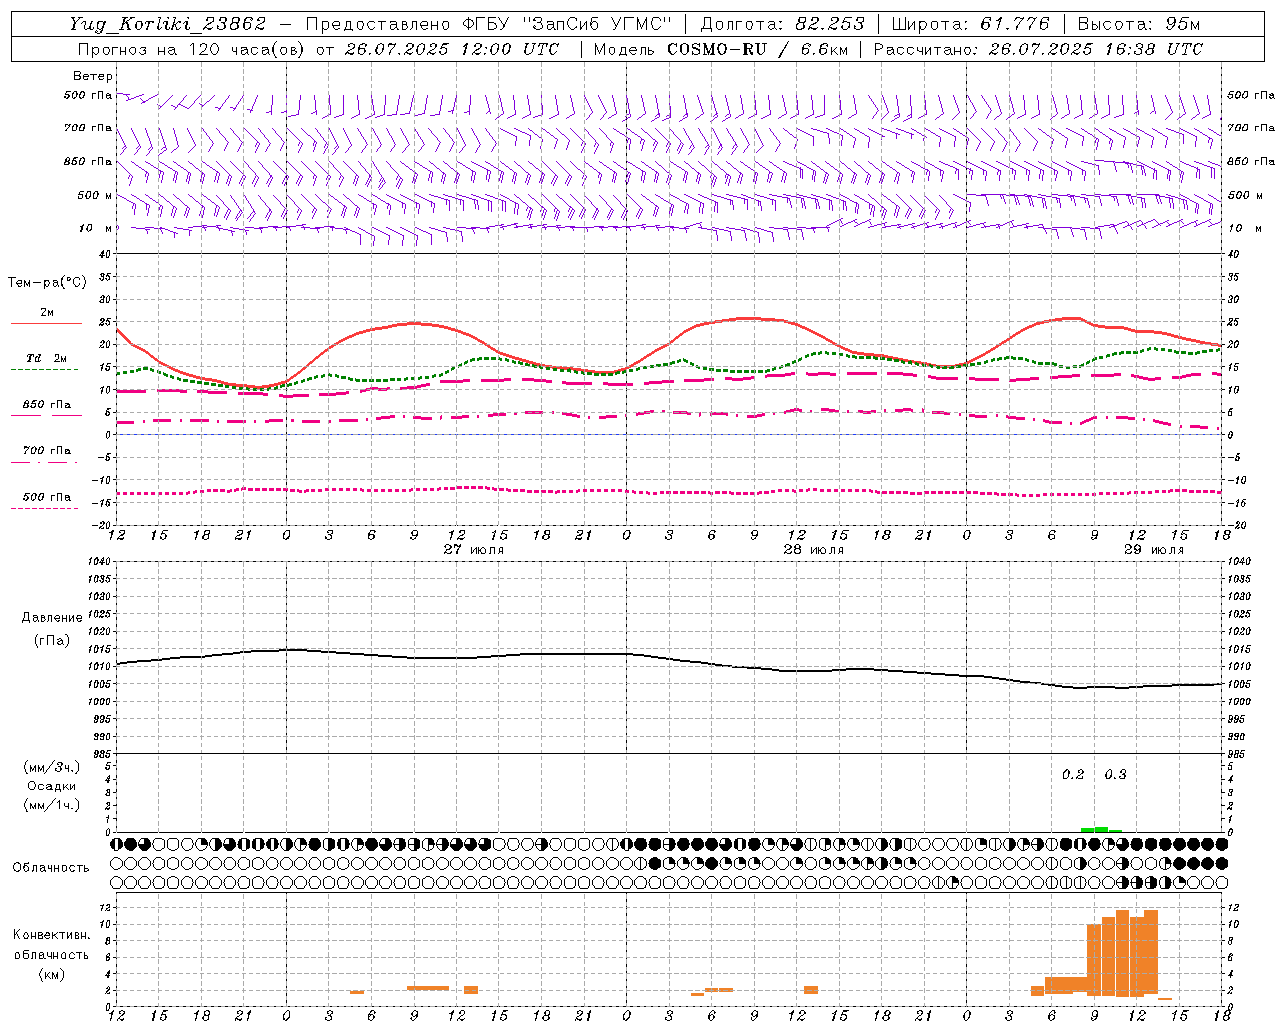Click dotted pink line sample under '500 гПа' legend
The width and height of the screenshot is (1280, 1024).
tap(45, 509)
